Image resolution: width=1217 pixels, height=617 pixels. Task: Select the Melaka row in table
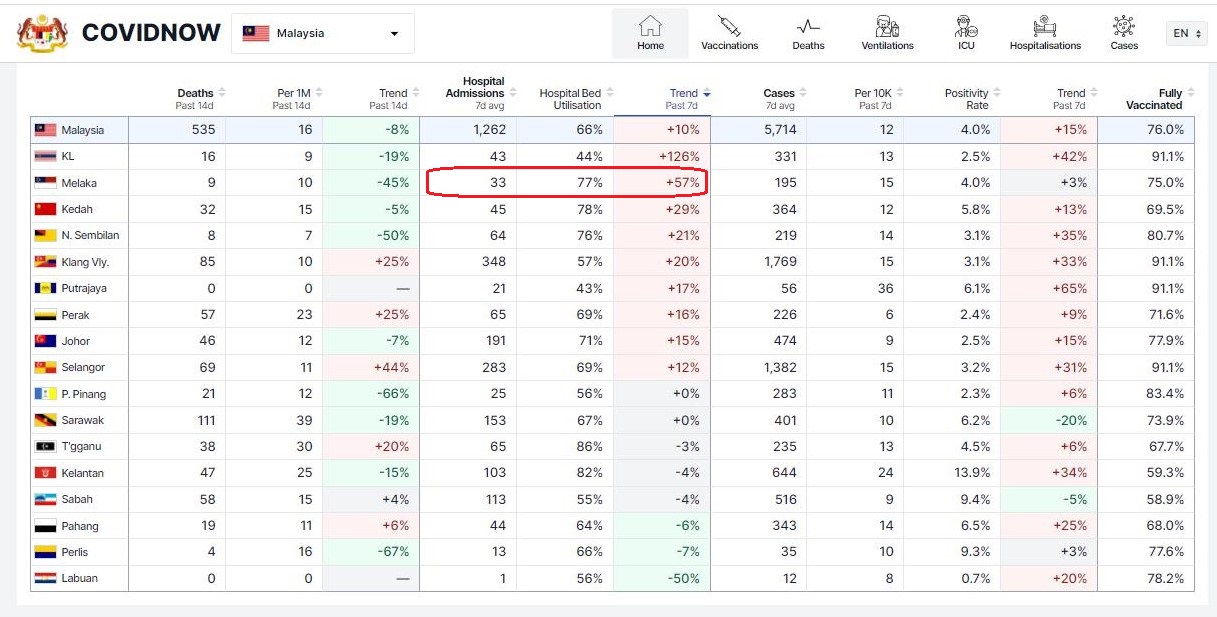pos(81,183)
